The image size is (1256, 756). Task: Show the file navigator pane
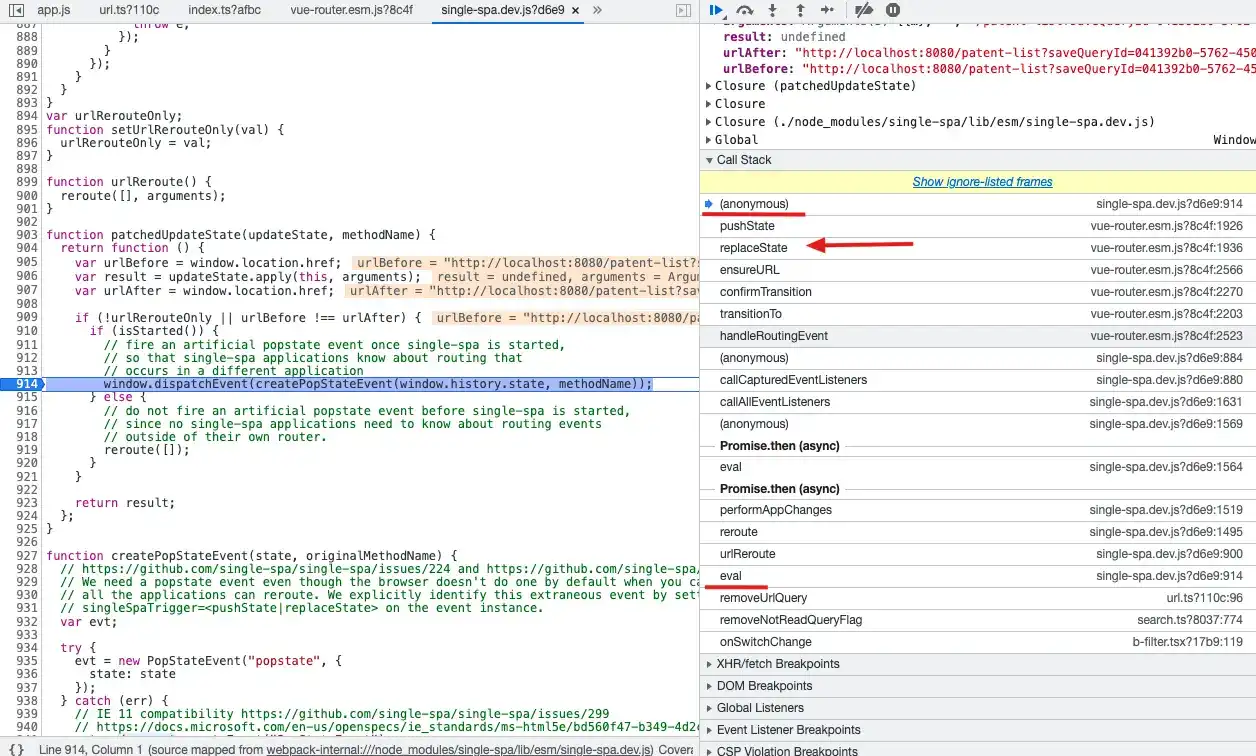pyautogui.click(x=16, y=10)
